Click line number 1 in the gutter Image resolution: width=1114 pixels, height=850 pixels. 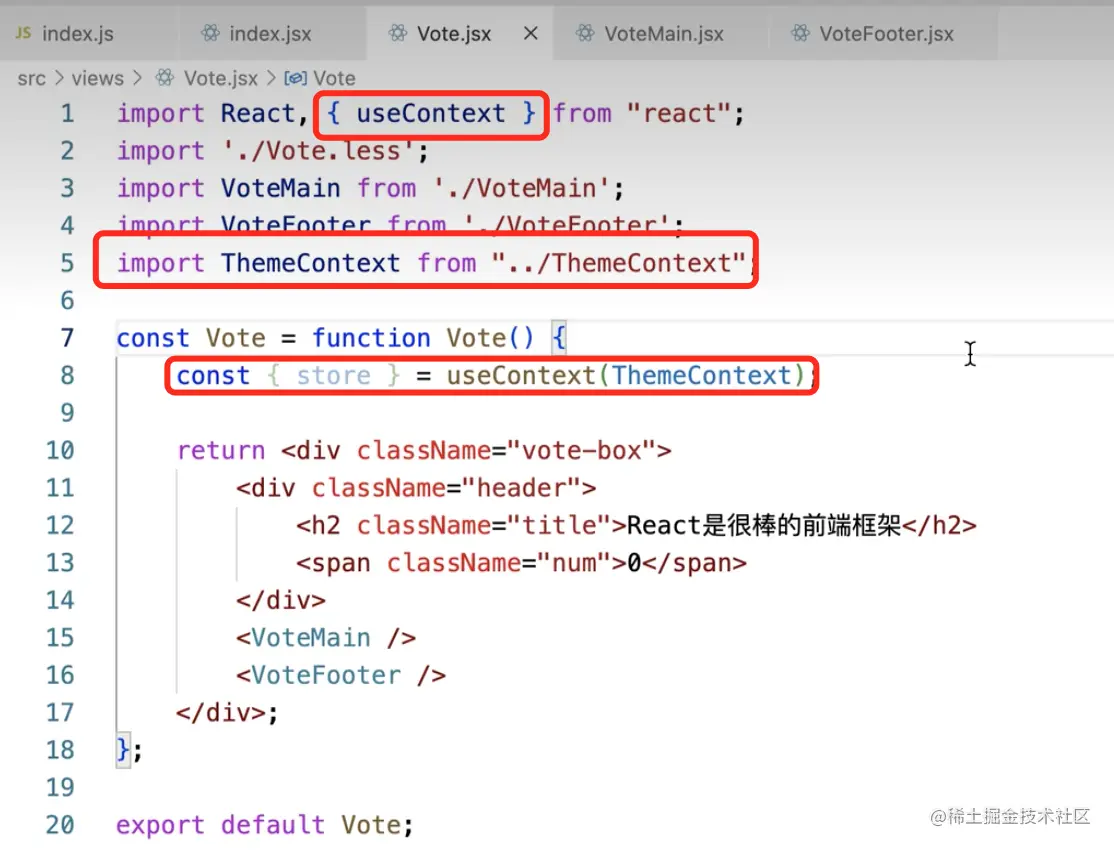[67, 114]
